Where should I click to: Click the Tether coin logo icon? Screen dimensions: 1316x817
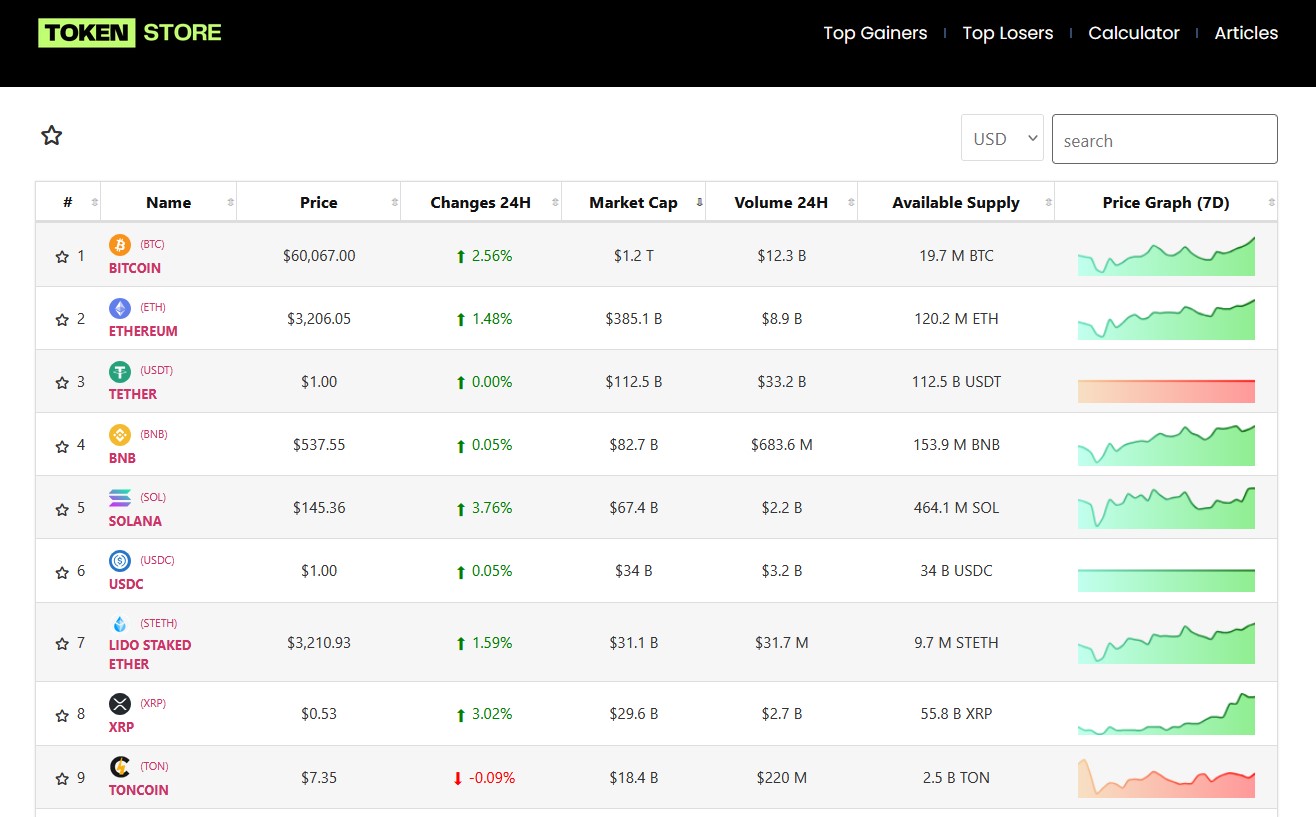[120, 371]
